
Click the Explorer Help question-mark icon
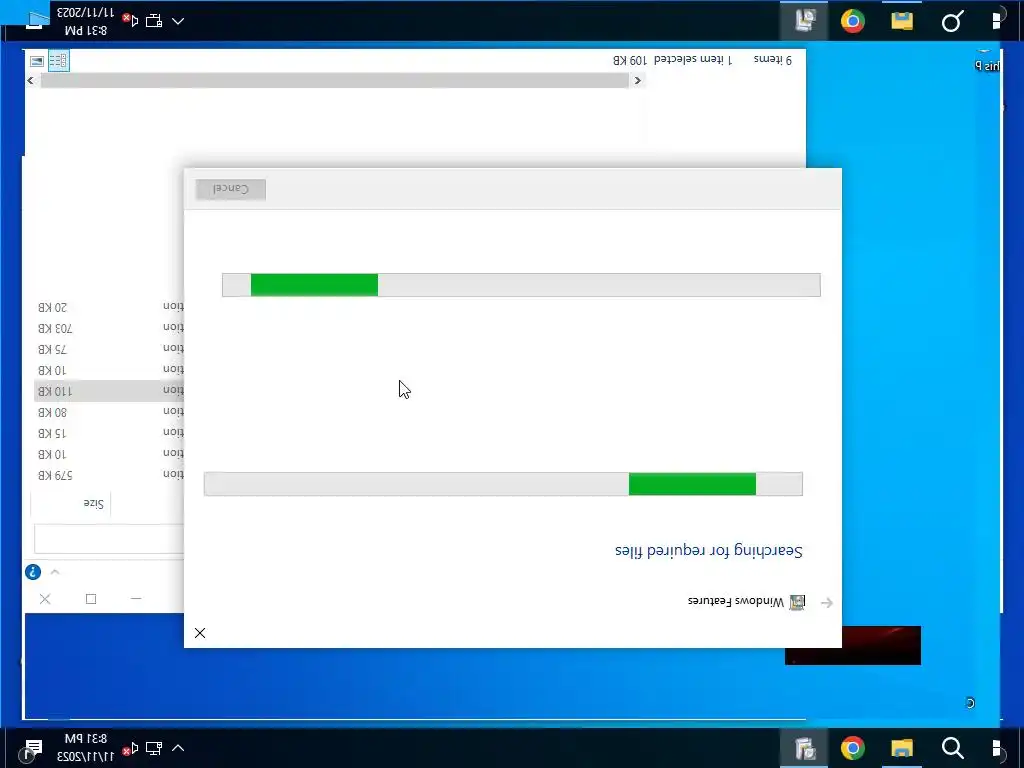tap(33, 572)
